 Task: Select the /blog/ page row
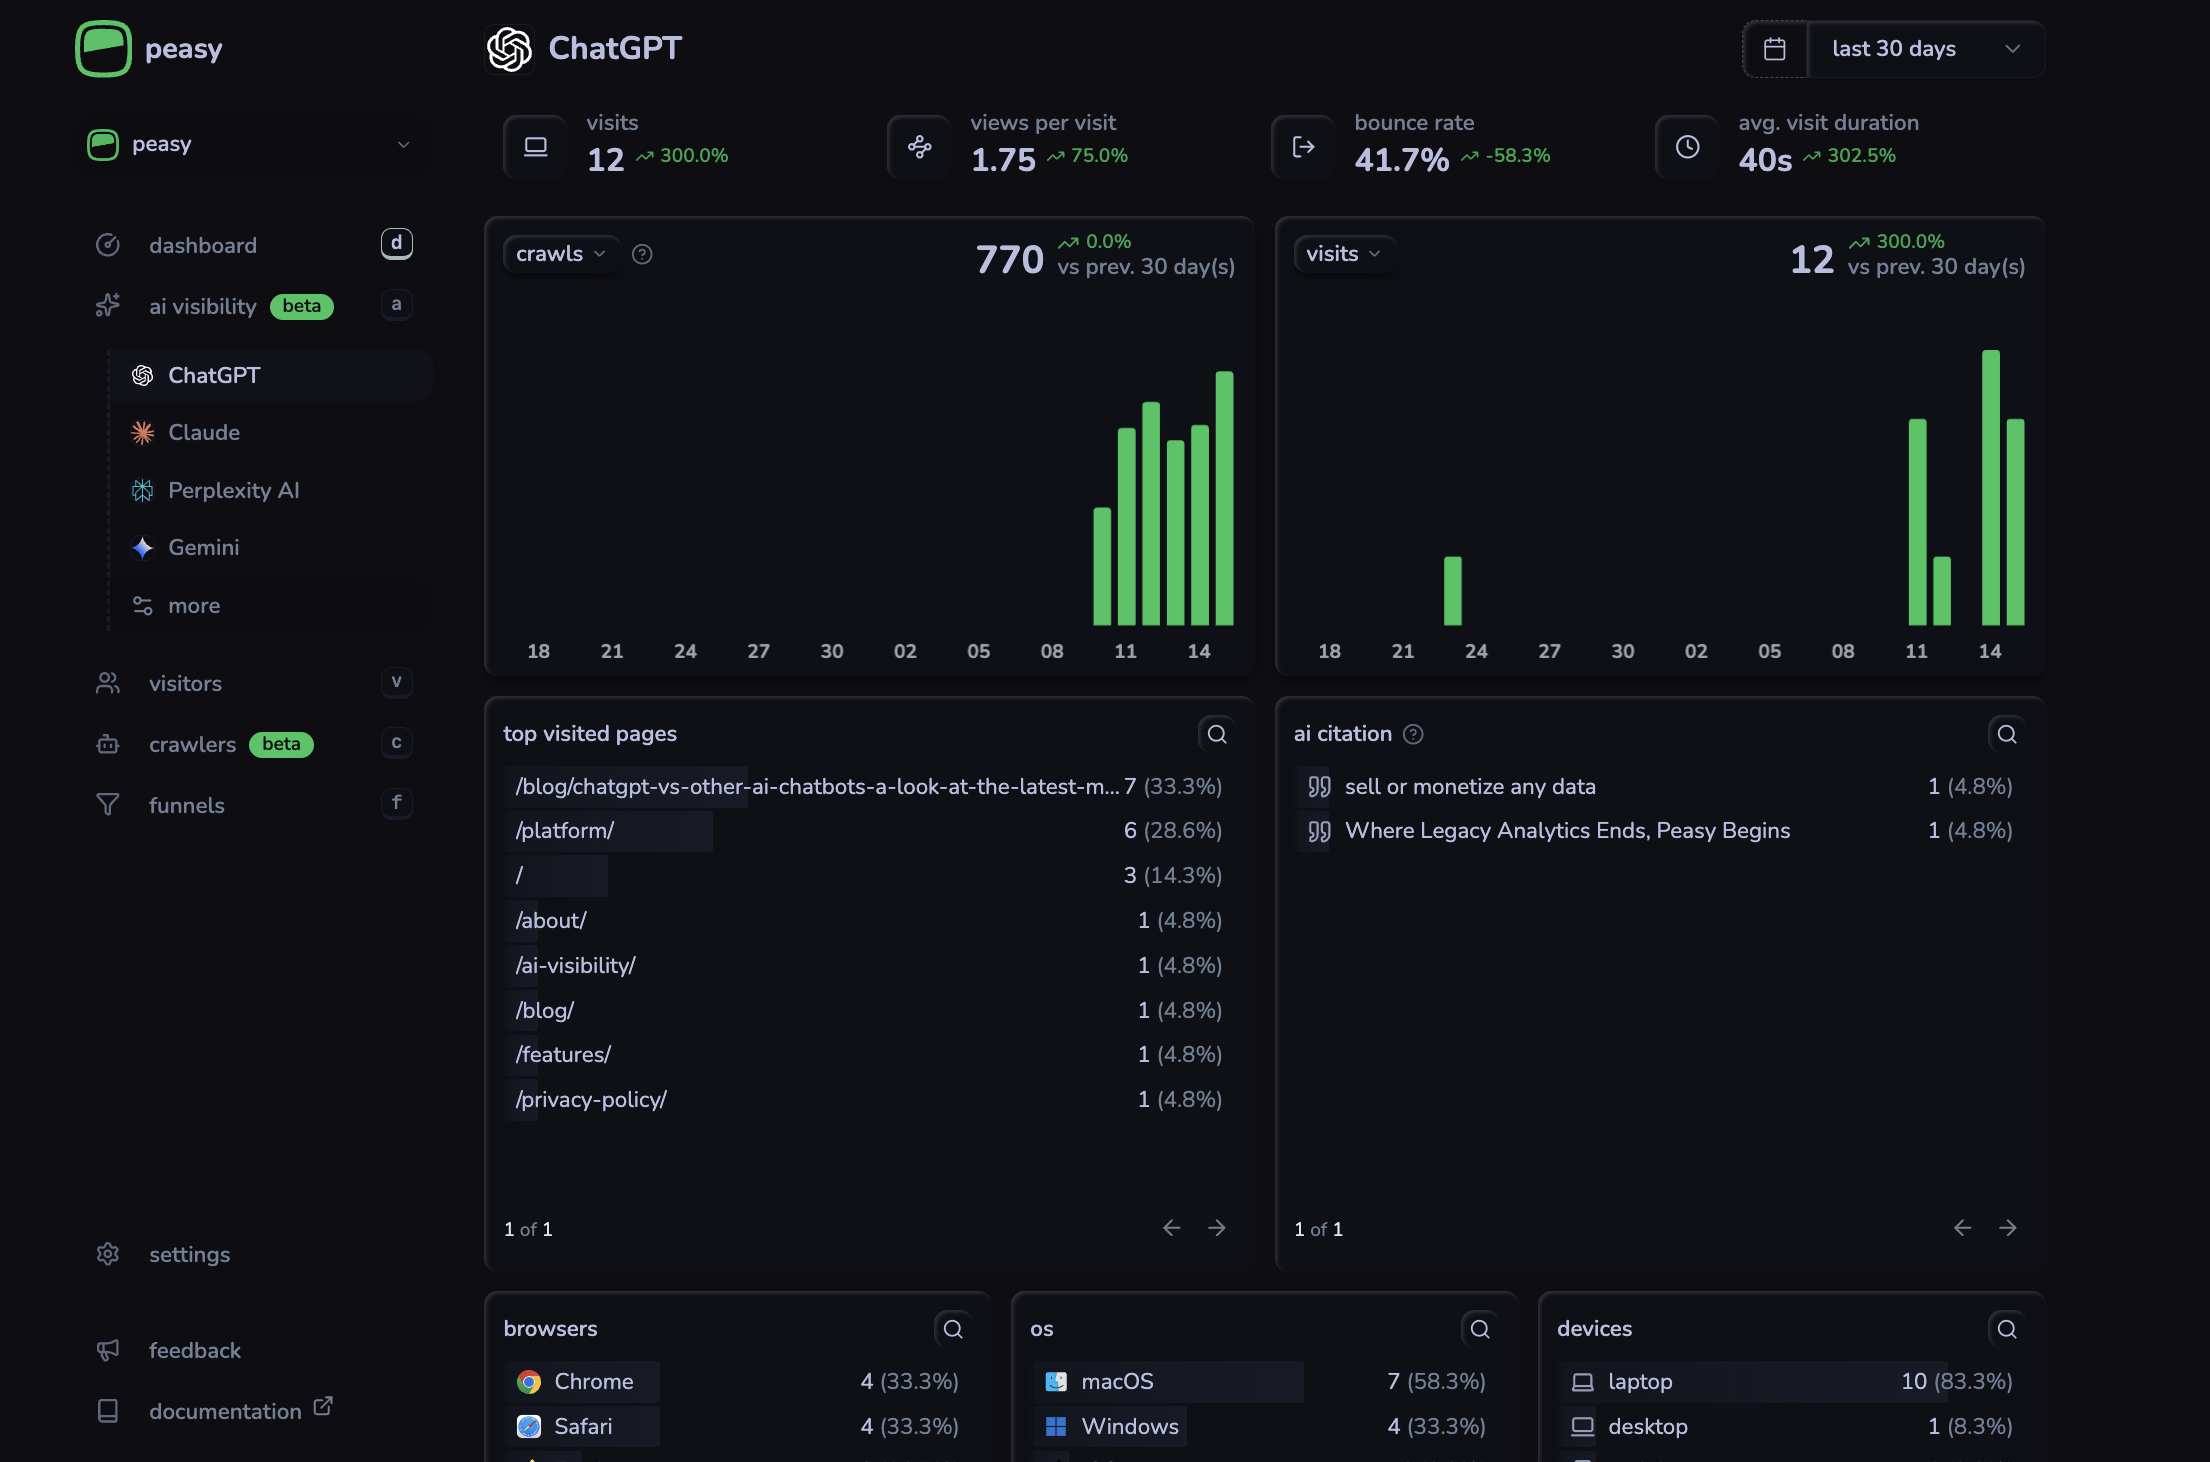868,1011
